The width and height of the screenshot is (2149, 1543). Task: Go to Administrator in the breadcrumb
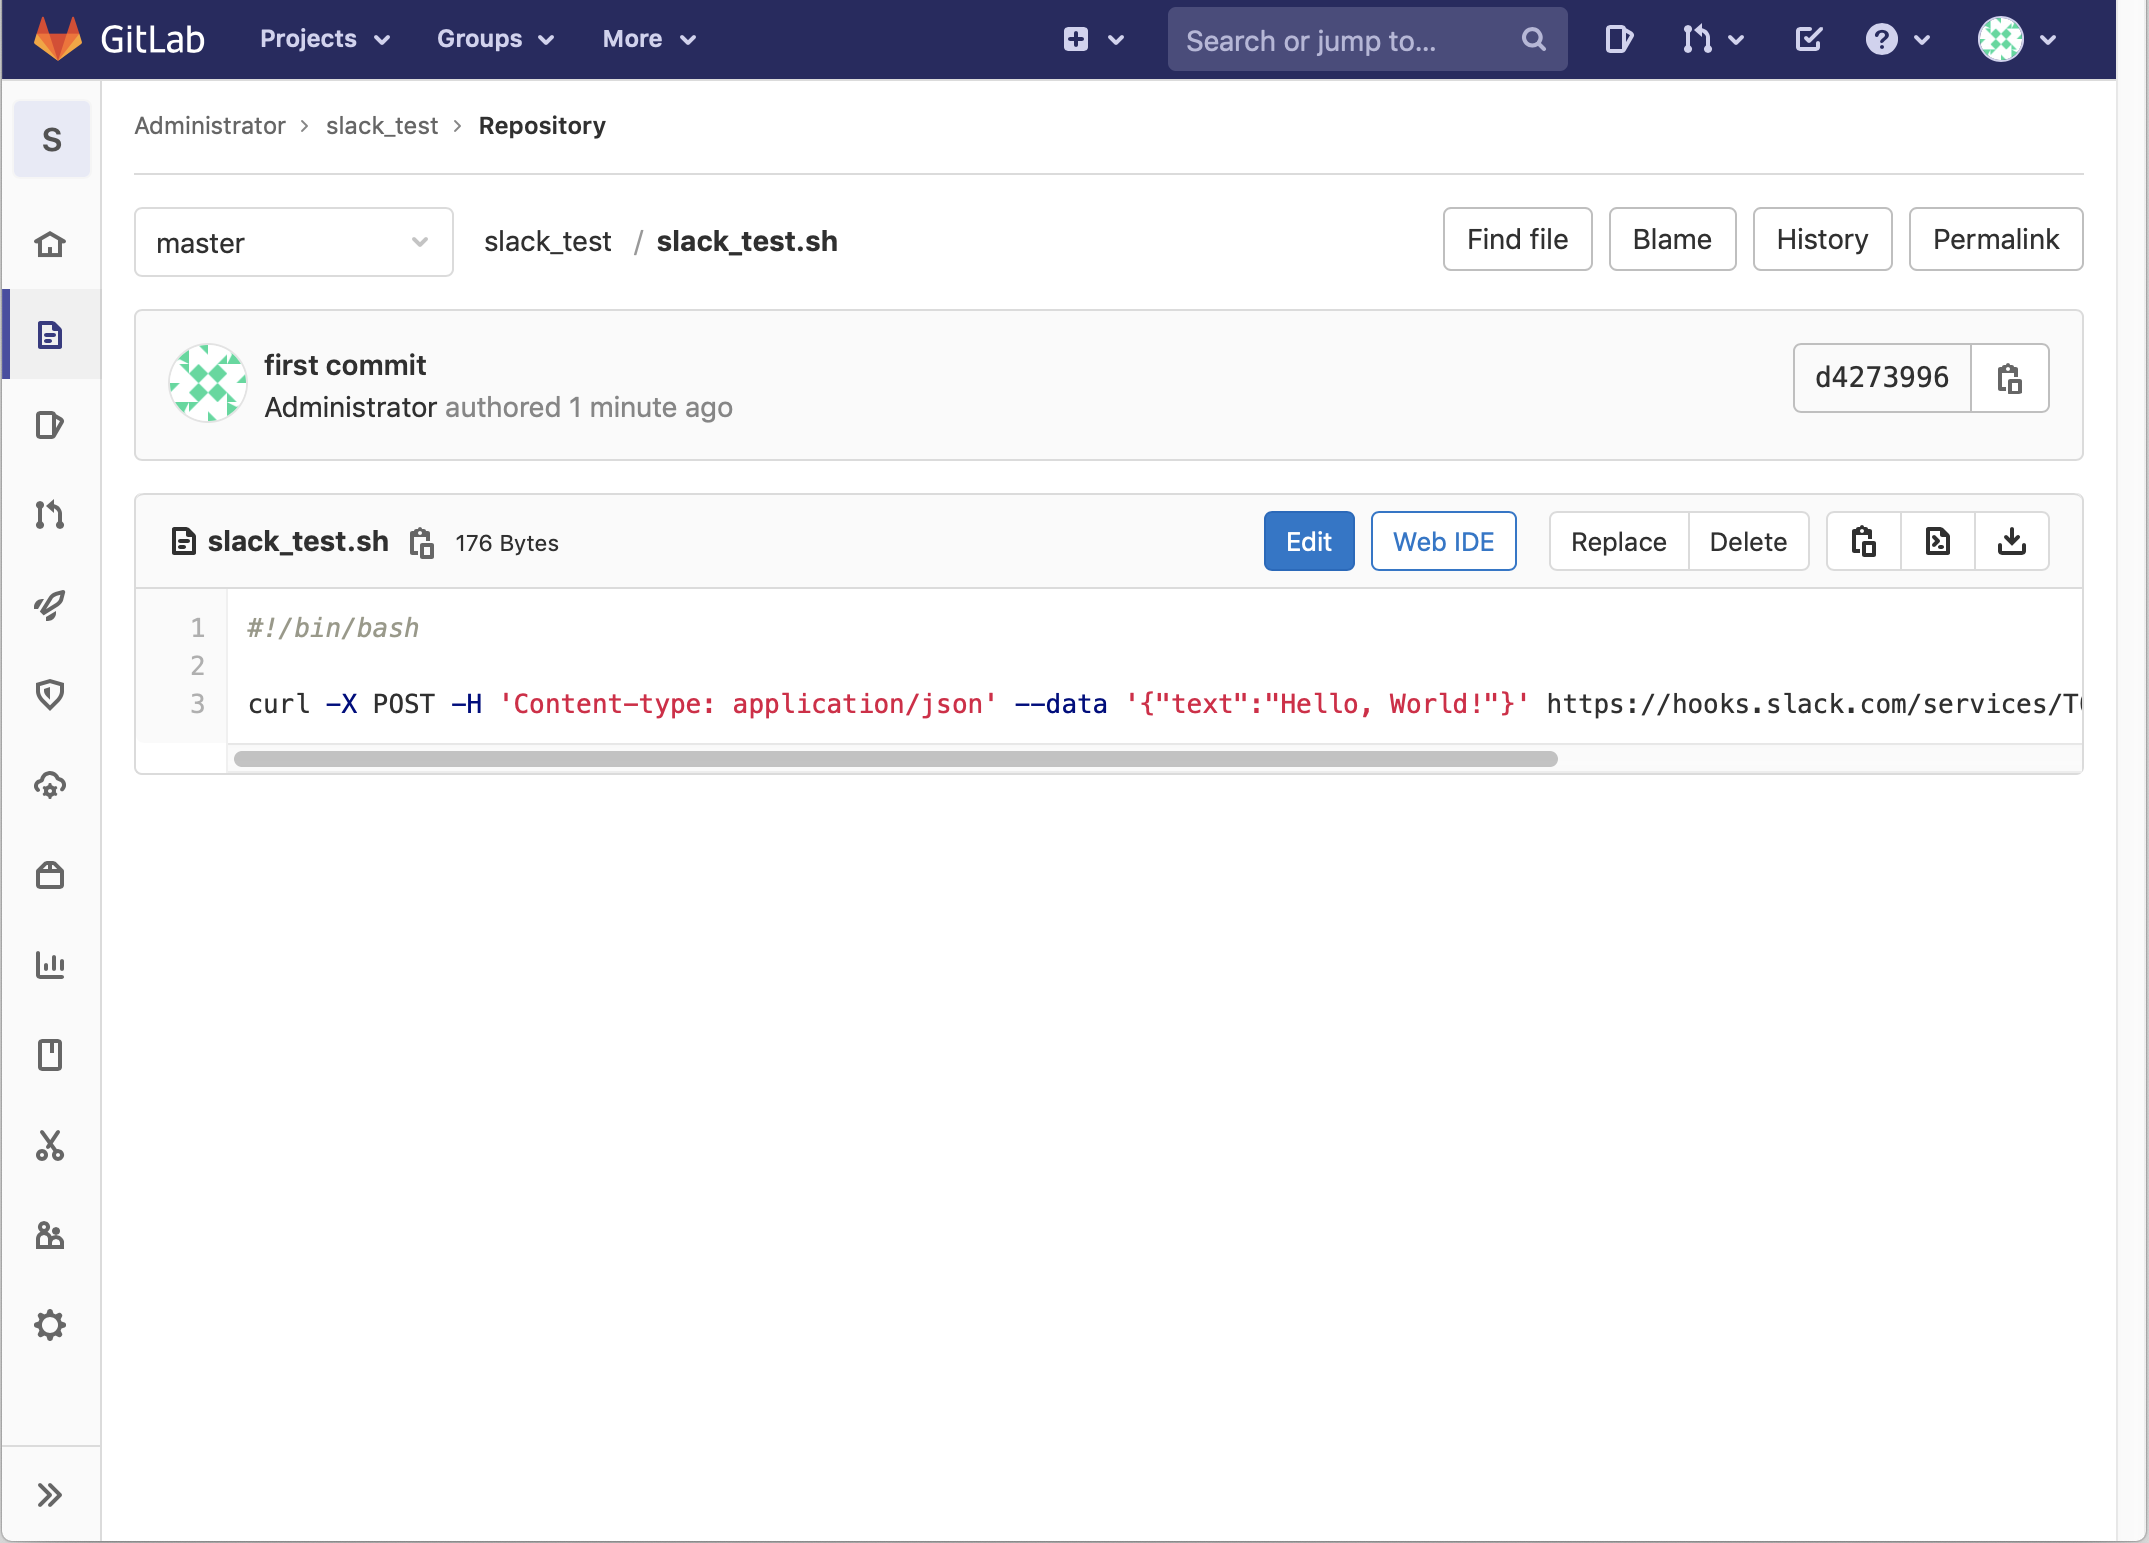210,125
